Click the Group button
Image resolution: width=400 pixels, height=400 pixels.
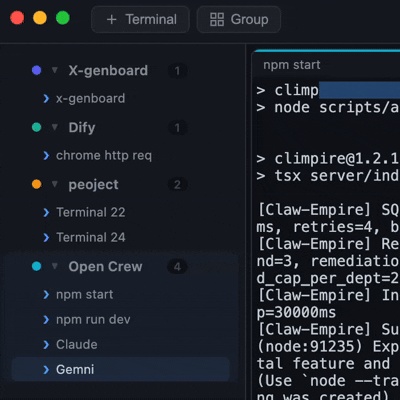click(239, 19)
